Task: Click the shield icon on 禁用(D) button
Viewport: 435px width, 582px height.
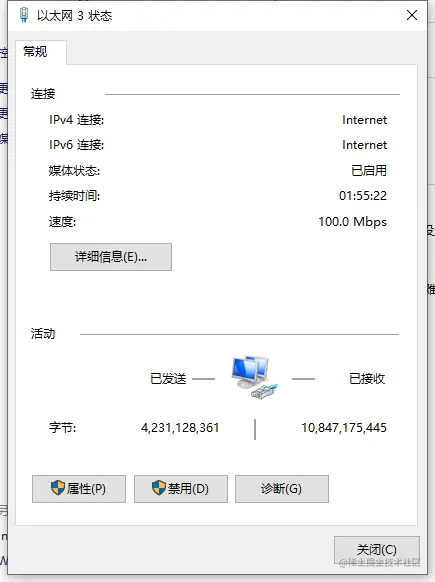Action: tap(159, 488)
